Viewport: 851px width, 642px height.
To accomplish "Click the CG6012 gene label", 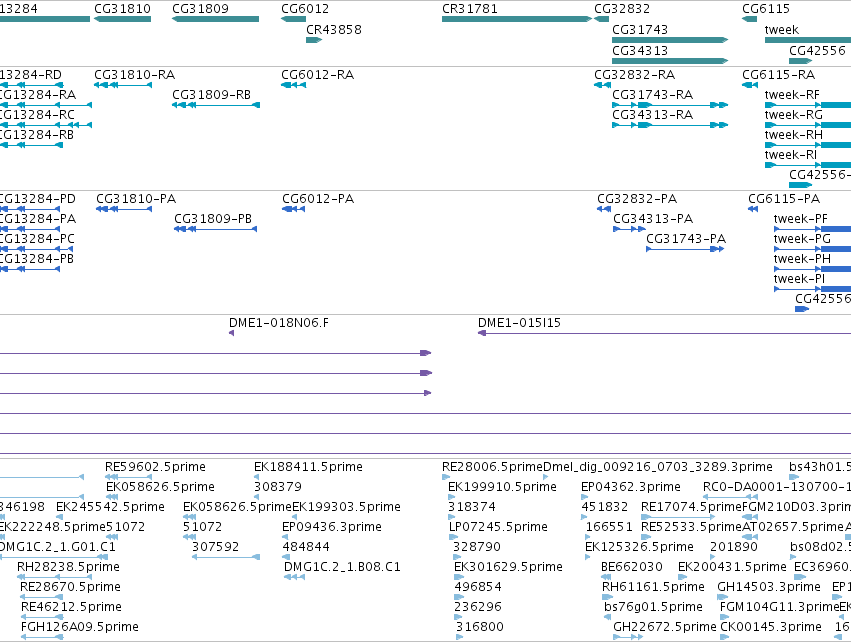I will 305,9.
